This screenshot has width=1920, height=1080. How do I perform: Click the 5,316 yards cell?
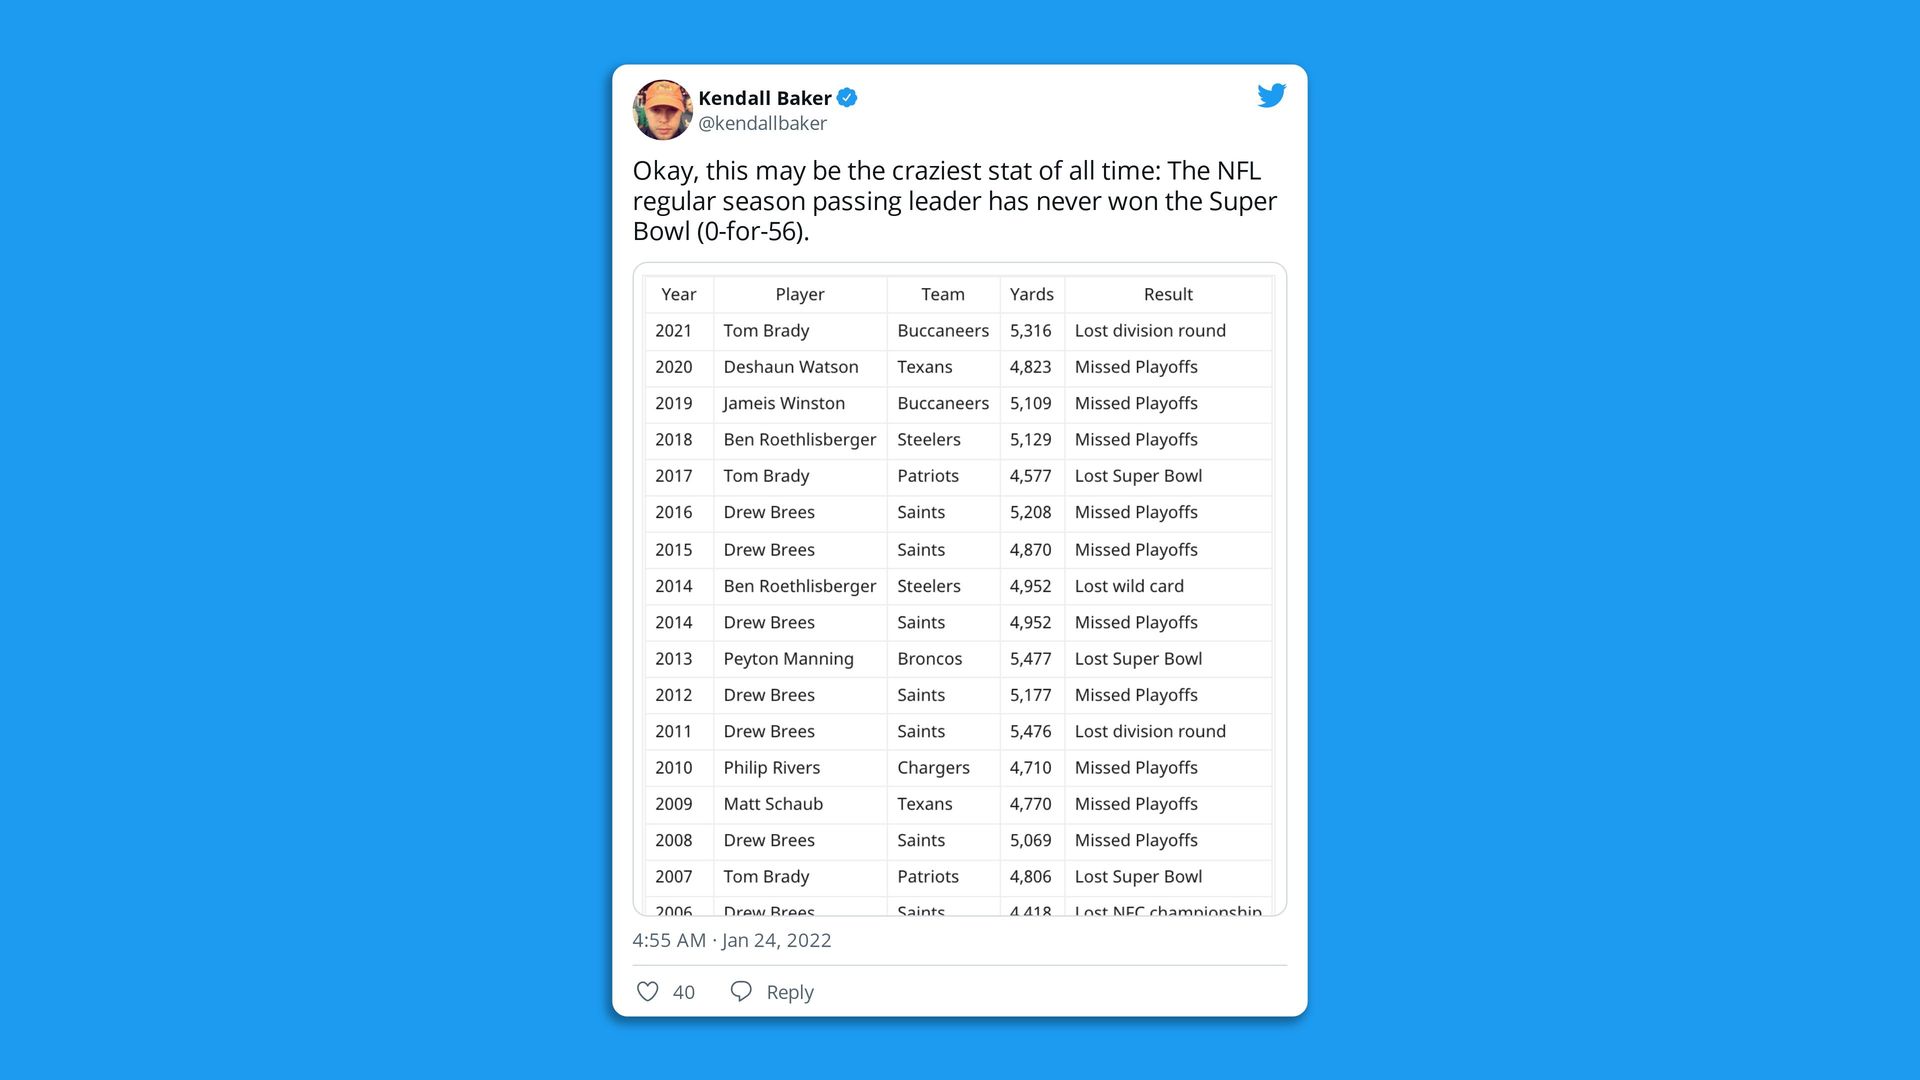coord(1030,331)
